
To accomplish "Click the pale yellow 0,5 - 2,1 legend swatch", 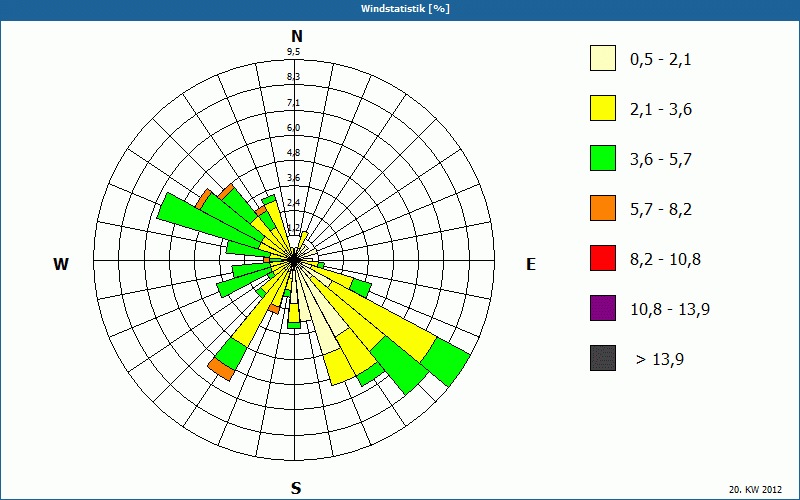I will [x=603, y=58].
